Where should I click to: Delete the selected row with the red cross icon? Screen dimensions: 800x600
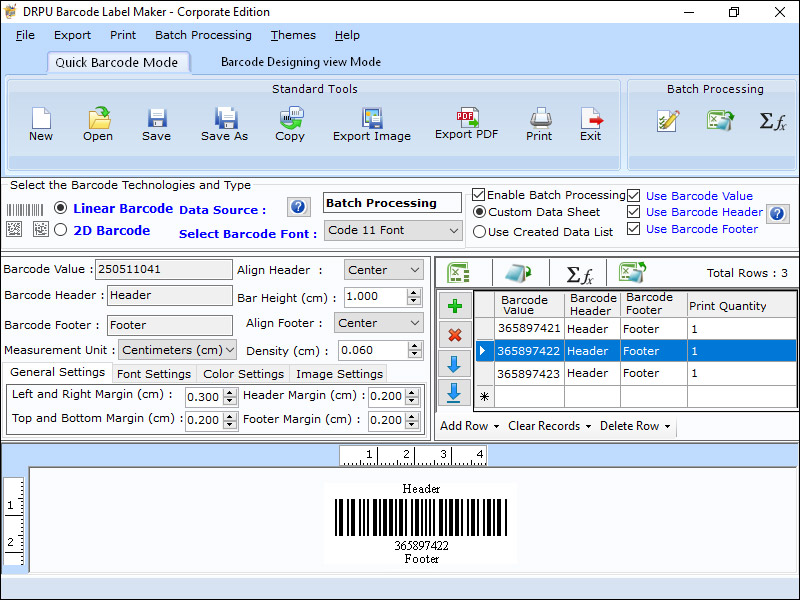pos(455,335)
